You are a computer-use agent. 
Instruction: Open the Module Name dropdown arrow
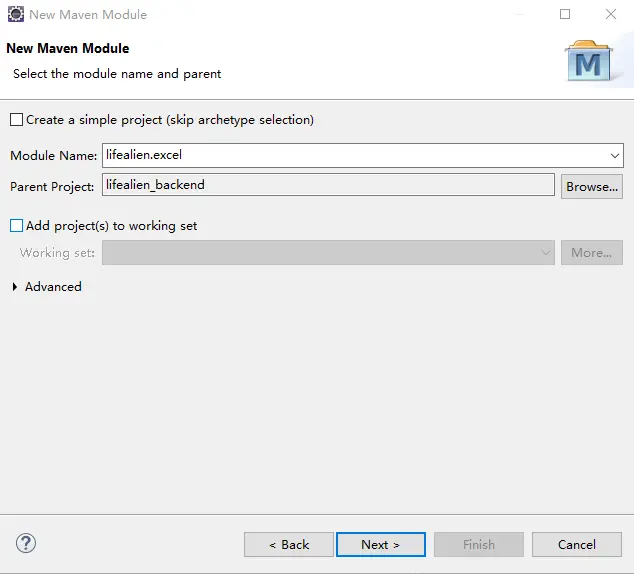615,156
